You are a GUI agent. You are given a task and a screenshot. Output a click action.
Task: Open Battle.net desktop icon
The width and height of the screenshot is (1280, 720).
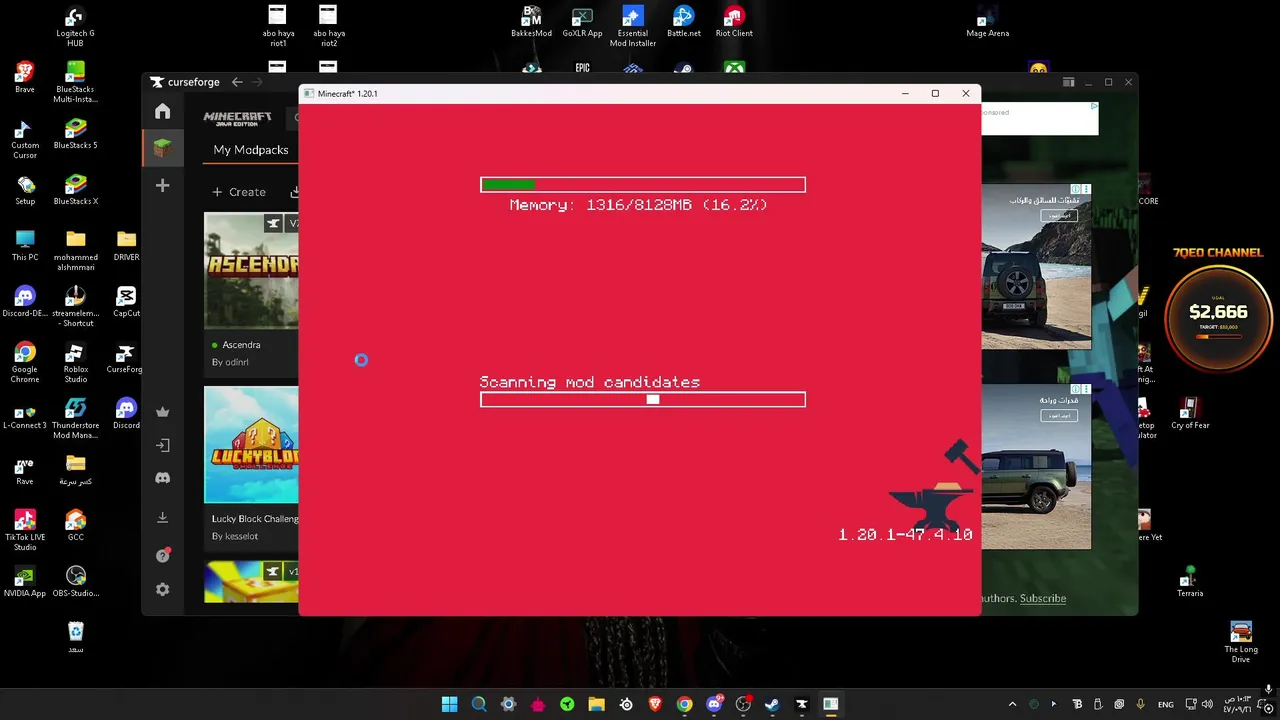[x=684, y=22]
